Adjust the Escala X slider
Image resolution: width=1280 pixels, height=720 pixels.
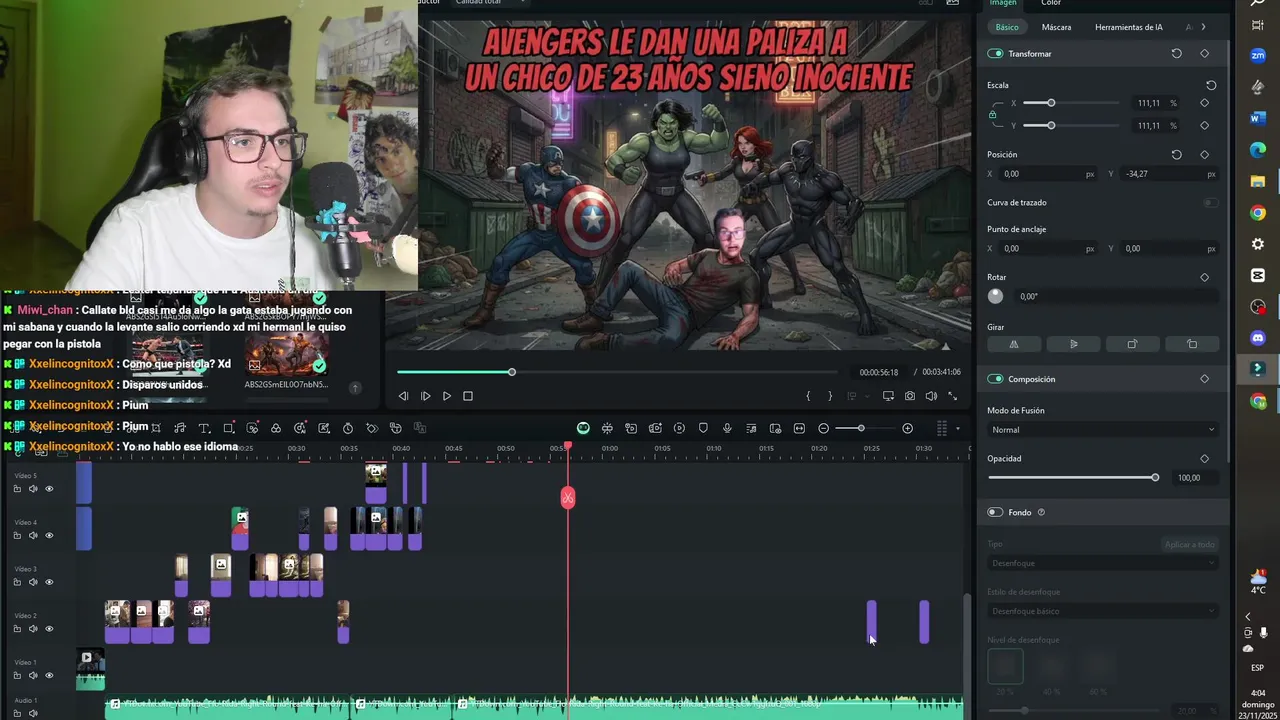pyautogui.click(x=1051, y=103)
